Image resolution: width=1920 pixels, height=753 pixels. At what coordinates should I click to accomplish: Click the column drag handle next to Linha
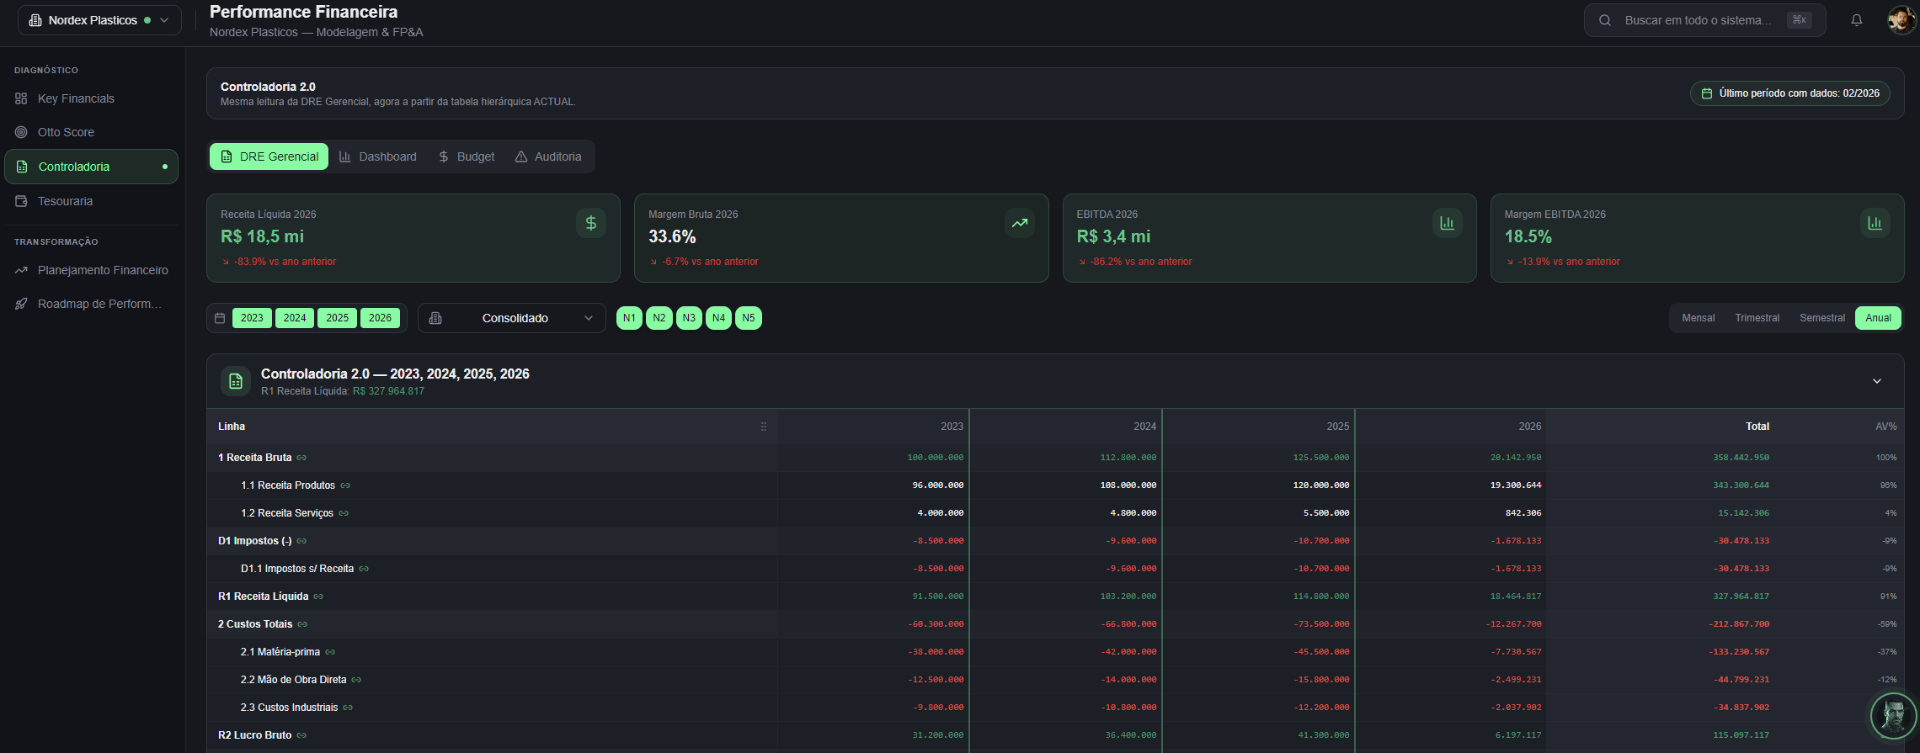tap(764, 427)
